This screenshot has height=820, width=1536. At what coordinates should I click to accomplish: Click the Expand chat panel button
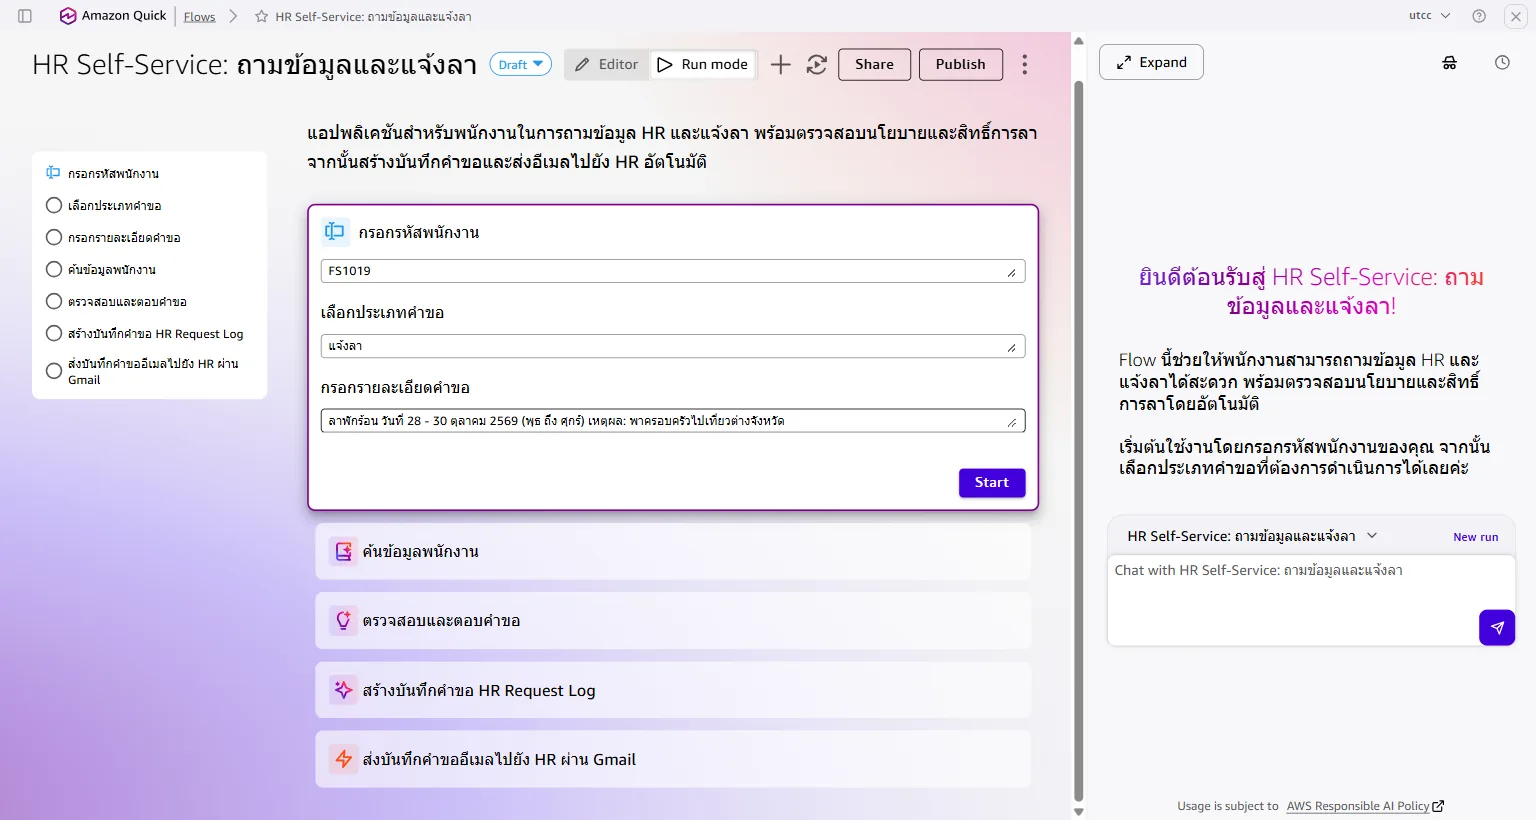pos(1151,62)
